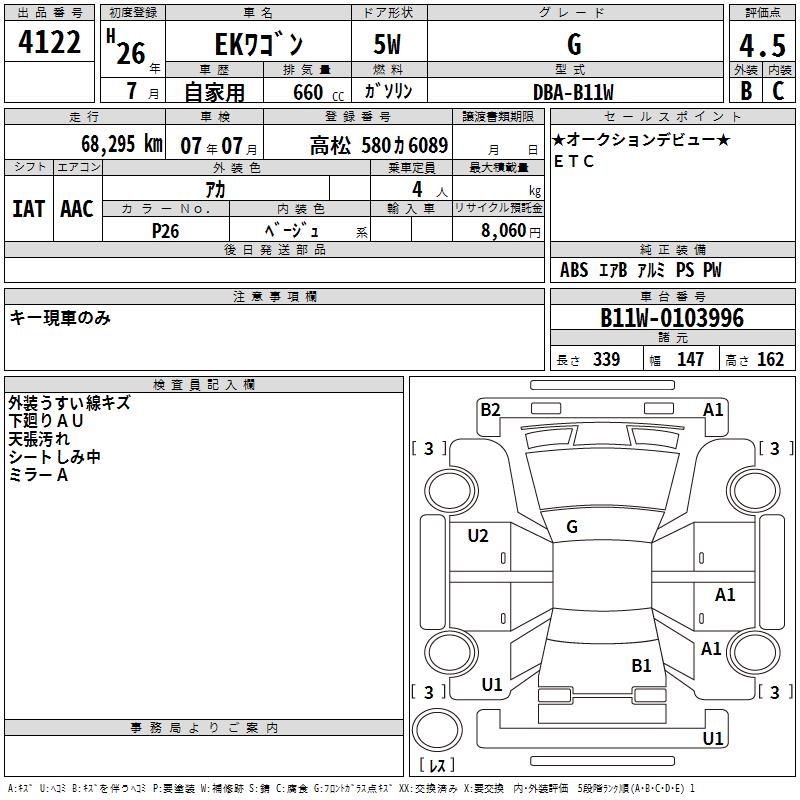The image size is (800, 800).
Task: Select the model code DBA-B11W
Action: tap(573, 92)
